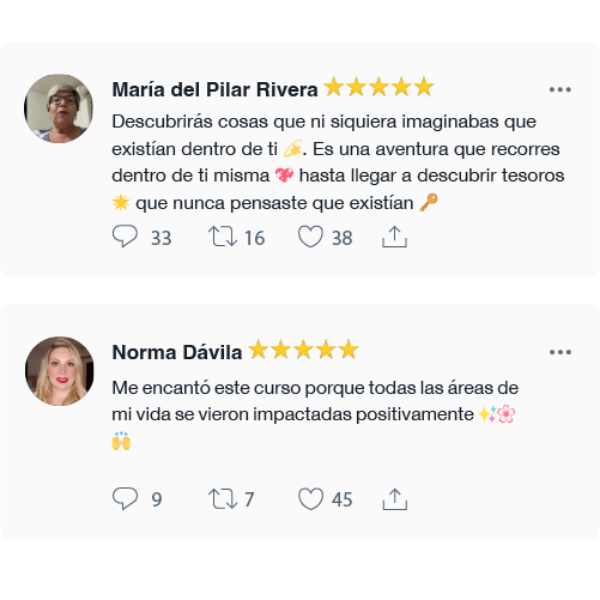Like Norma Dávila's review with heart icon
The height and width of the screenshot is (600, 600).
pyautogui.click(x=310, y=499)
